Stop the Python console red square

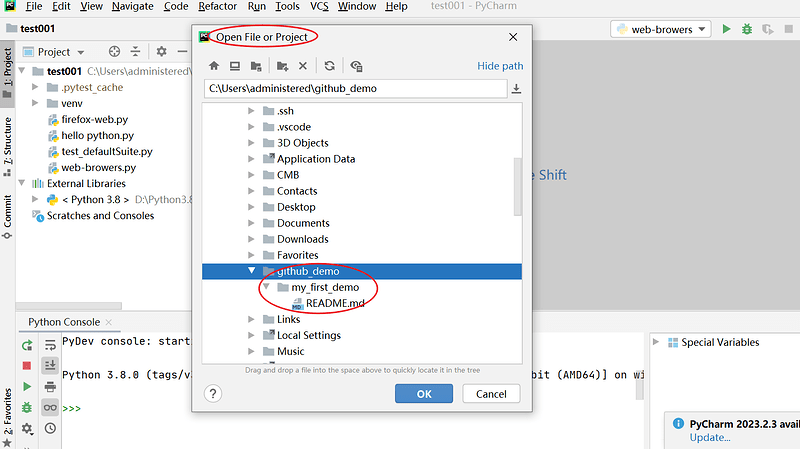pos(27,366)
